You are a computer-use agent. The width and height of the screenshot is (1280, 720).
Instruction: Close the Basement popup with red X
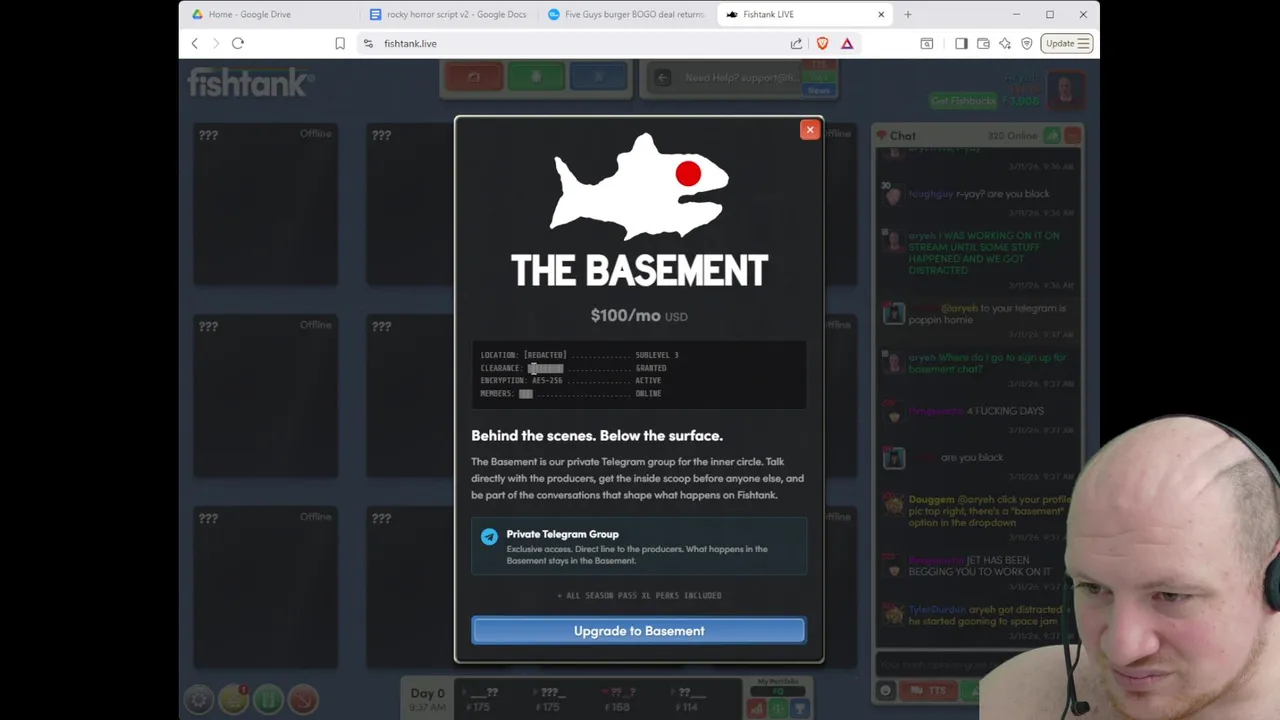(x=810, y=130)
